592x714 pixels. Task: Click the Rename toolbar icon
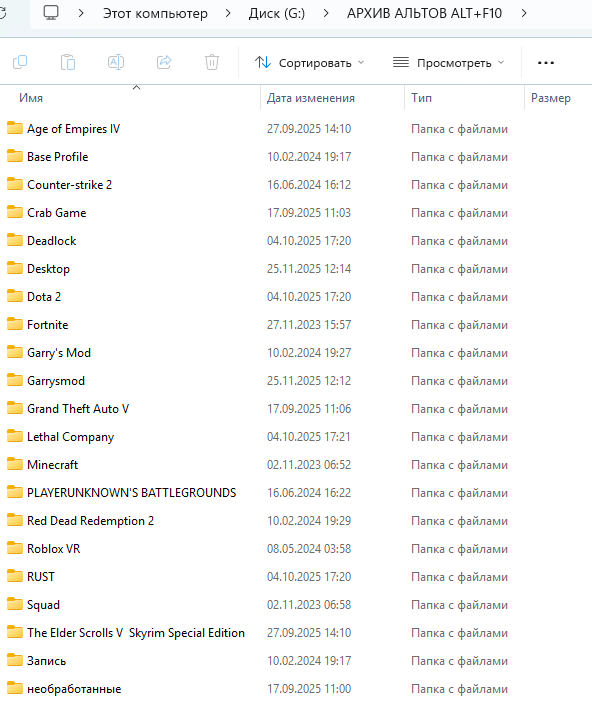tap(116, 62)
